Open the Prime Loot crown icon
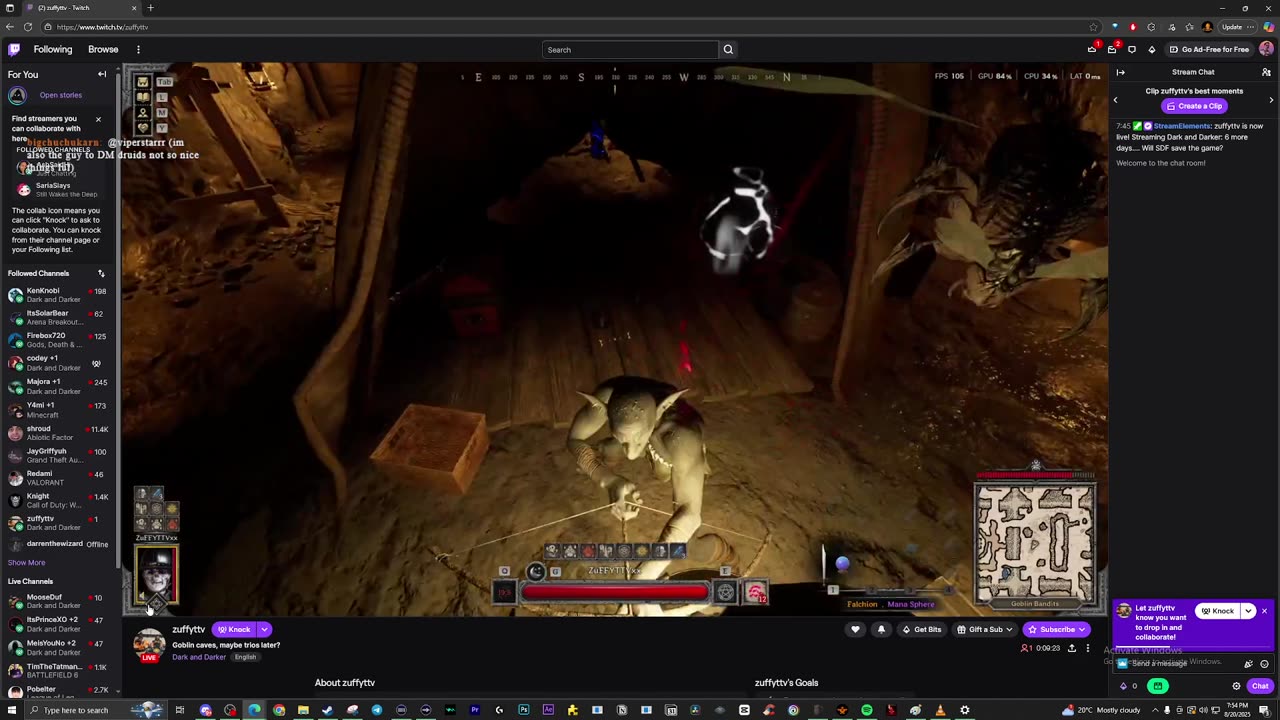This screenshot has height=720, width=1280. (x=1092, y=49)
